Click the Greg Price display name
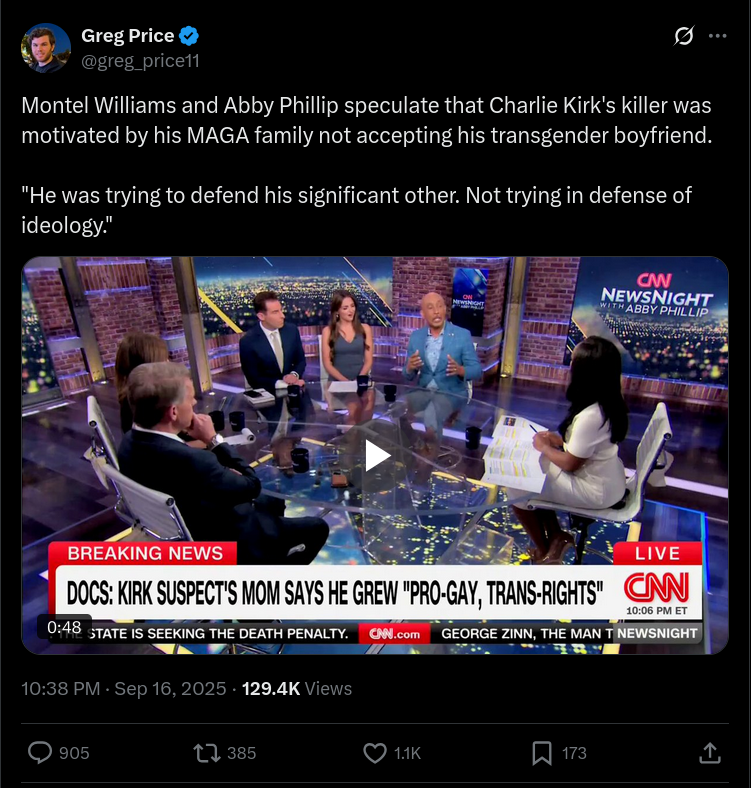The image size is (751, 788). [127, 36]
